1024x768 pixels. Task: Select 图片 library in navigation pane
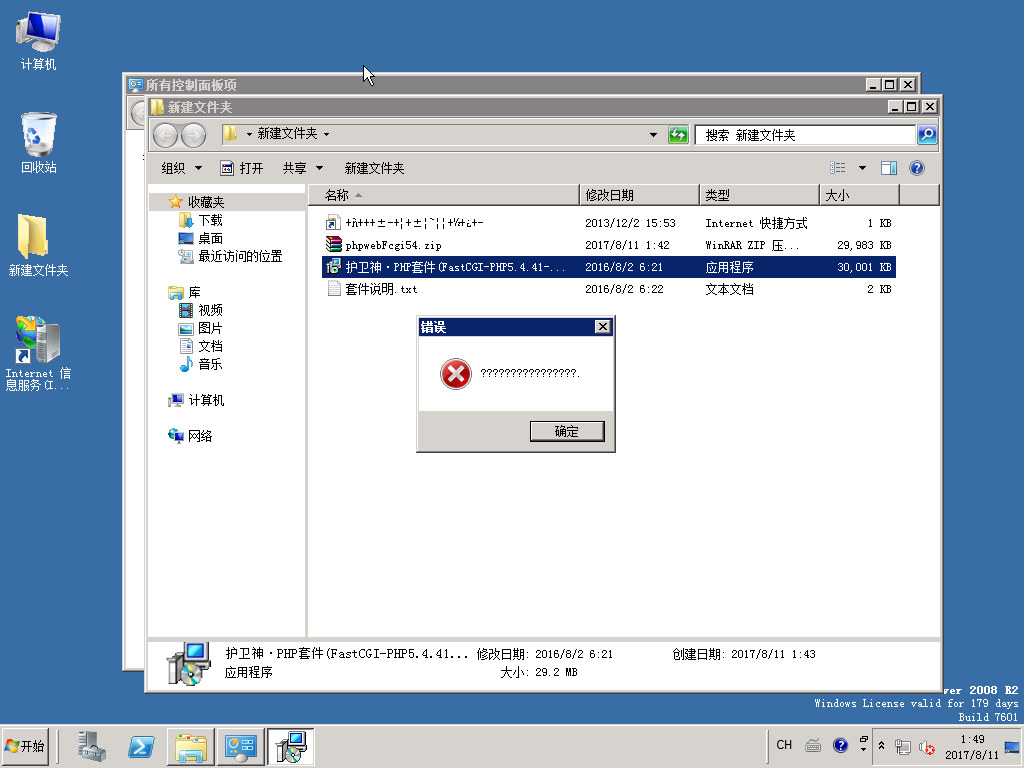coord(210,328)
